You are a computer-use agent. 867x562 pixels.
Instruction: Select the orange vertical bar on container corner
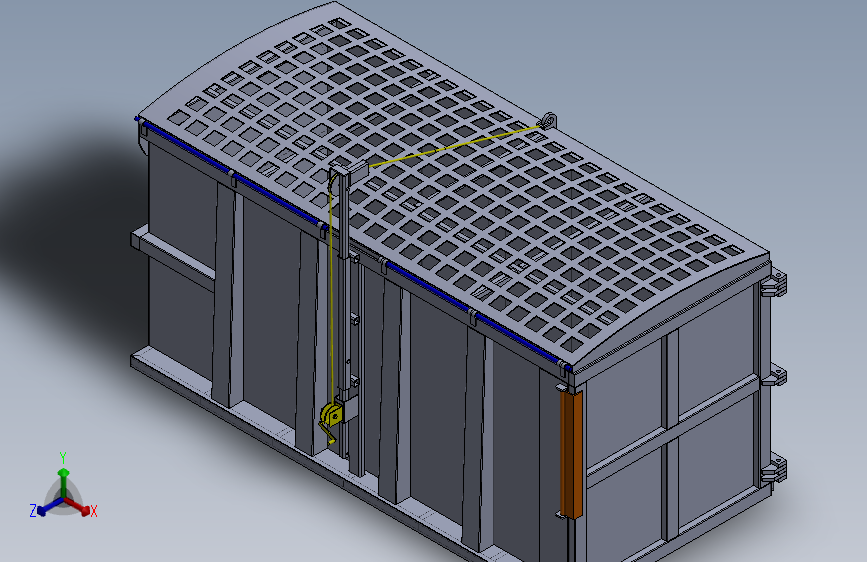point(571,454)
